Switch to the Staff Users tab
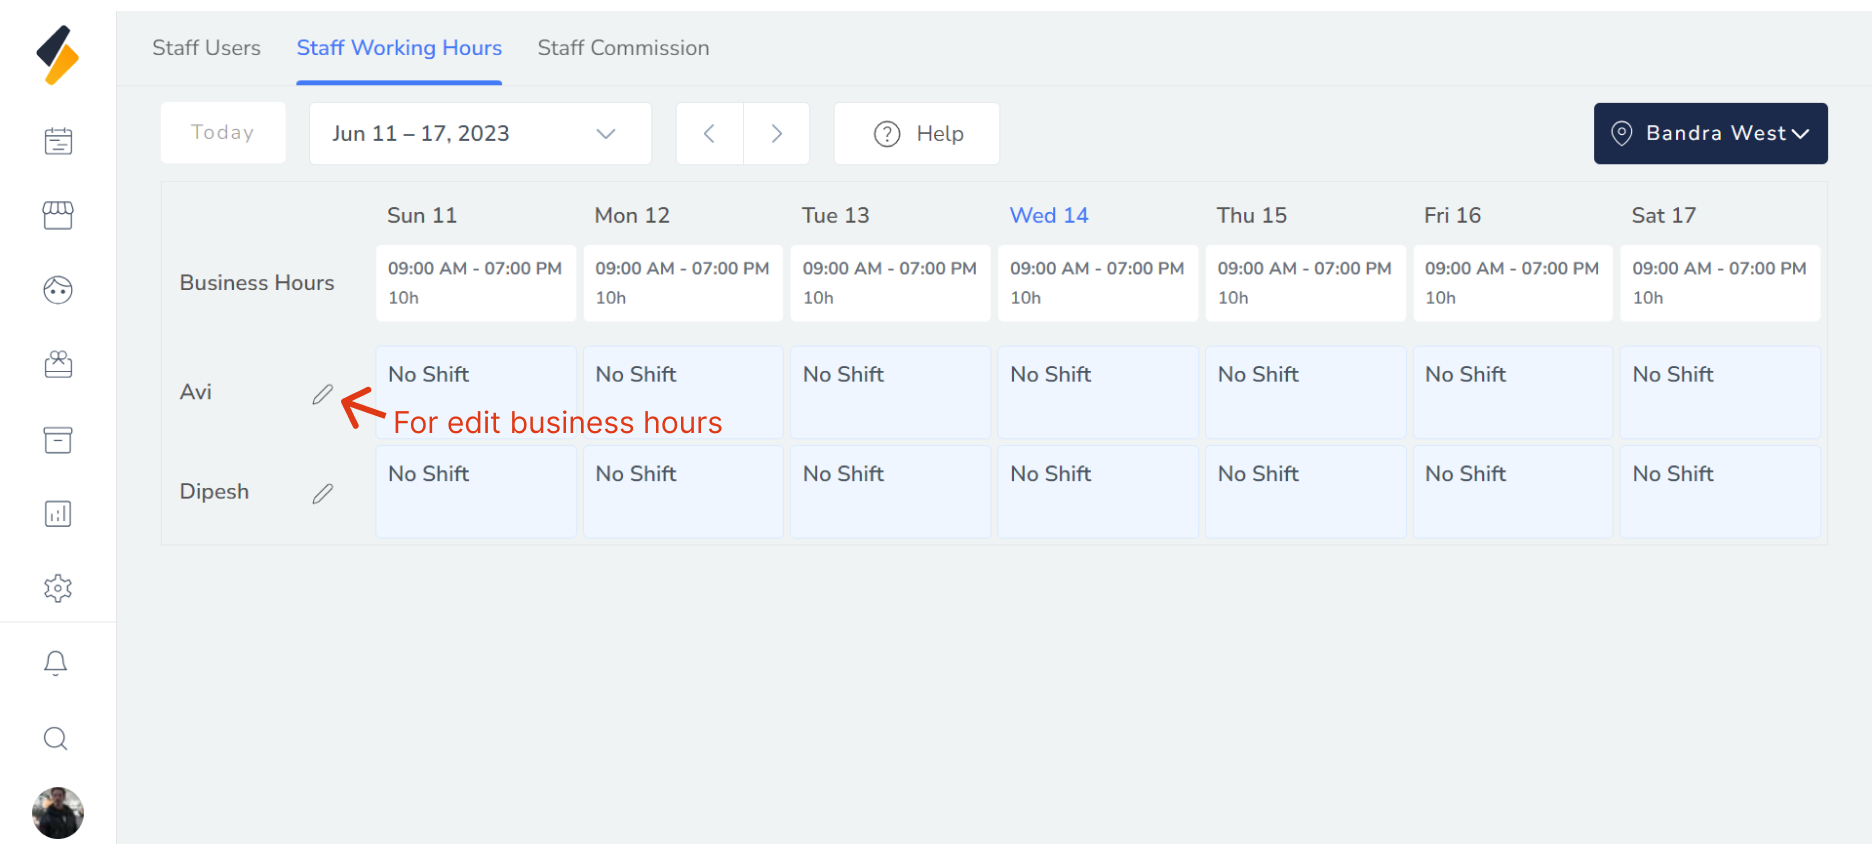 (x=206, y=48)
